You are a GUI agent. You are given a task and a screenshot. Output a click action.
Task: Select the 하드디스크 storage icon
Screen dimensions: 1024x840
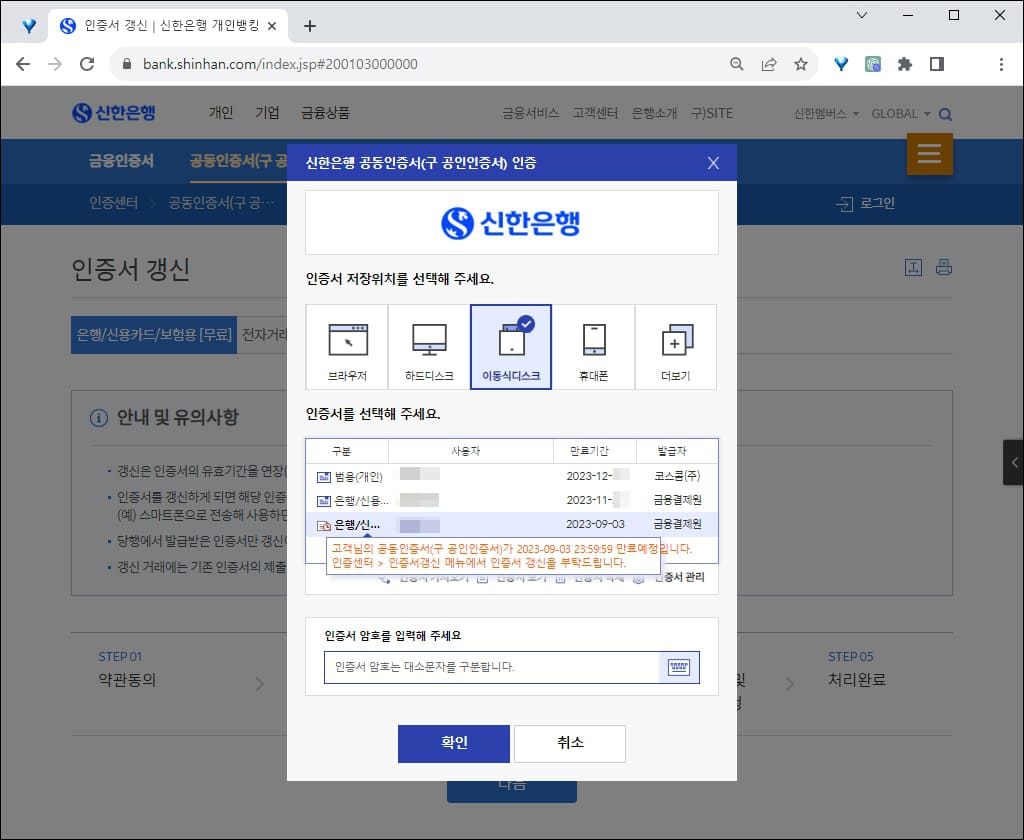(428, 346)
